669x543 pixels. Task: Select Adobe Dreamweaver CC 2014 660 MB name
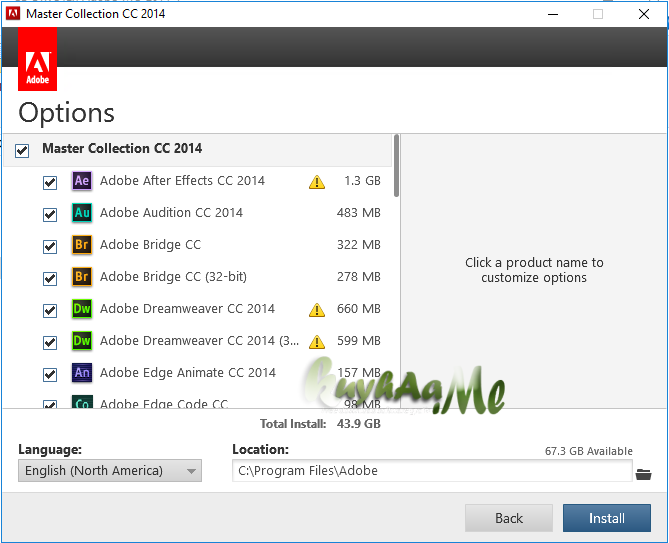[x=187, y=308]
